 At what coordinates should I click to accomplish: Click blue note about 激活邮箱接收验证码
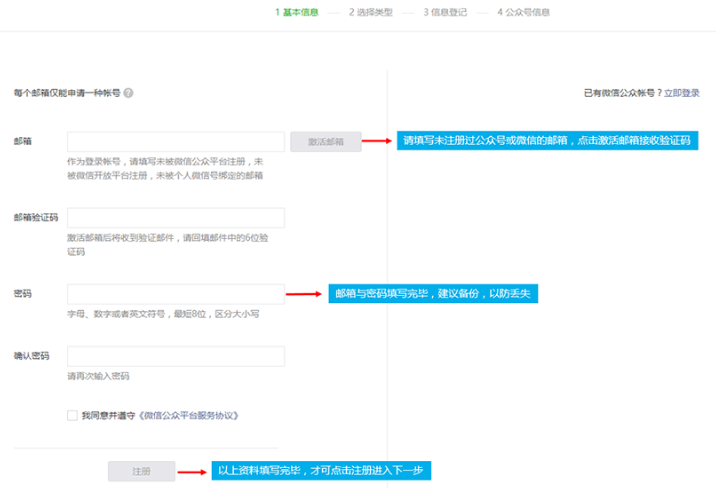(x=546, y=142)
